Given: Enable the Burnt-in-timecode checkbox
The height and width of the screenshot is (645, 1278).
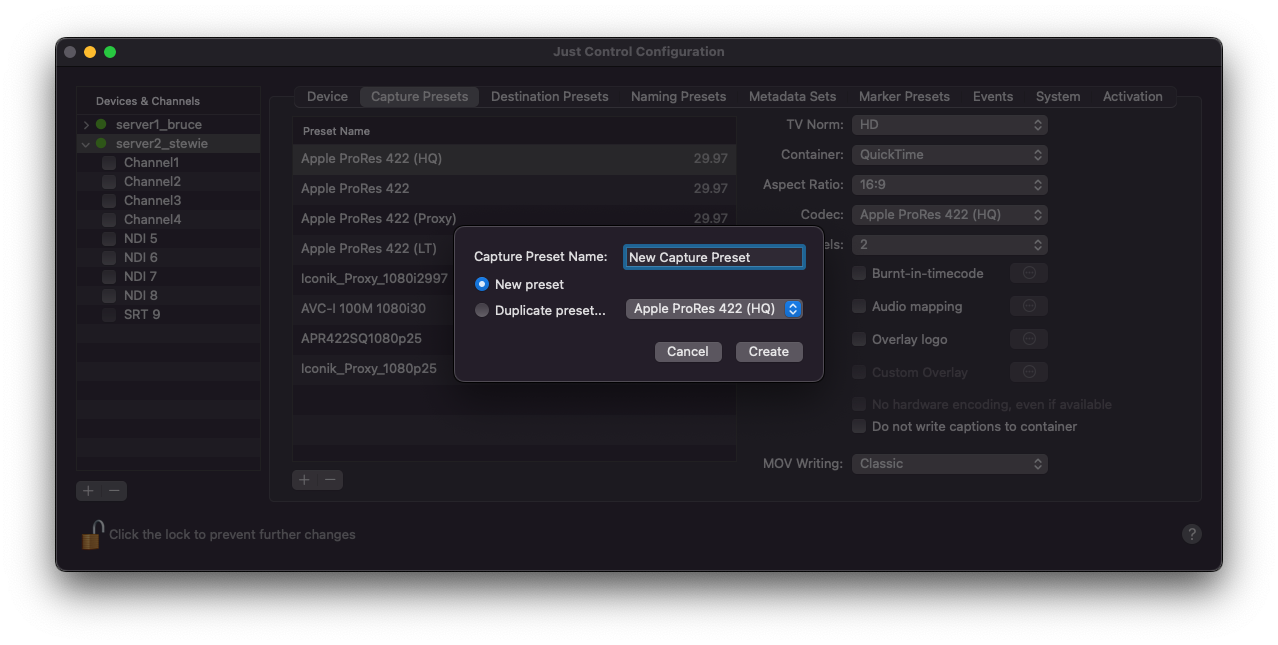Looking at the screenshot, I should tap(859, 273).
